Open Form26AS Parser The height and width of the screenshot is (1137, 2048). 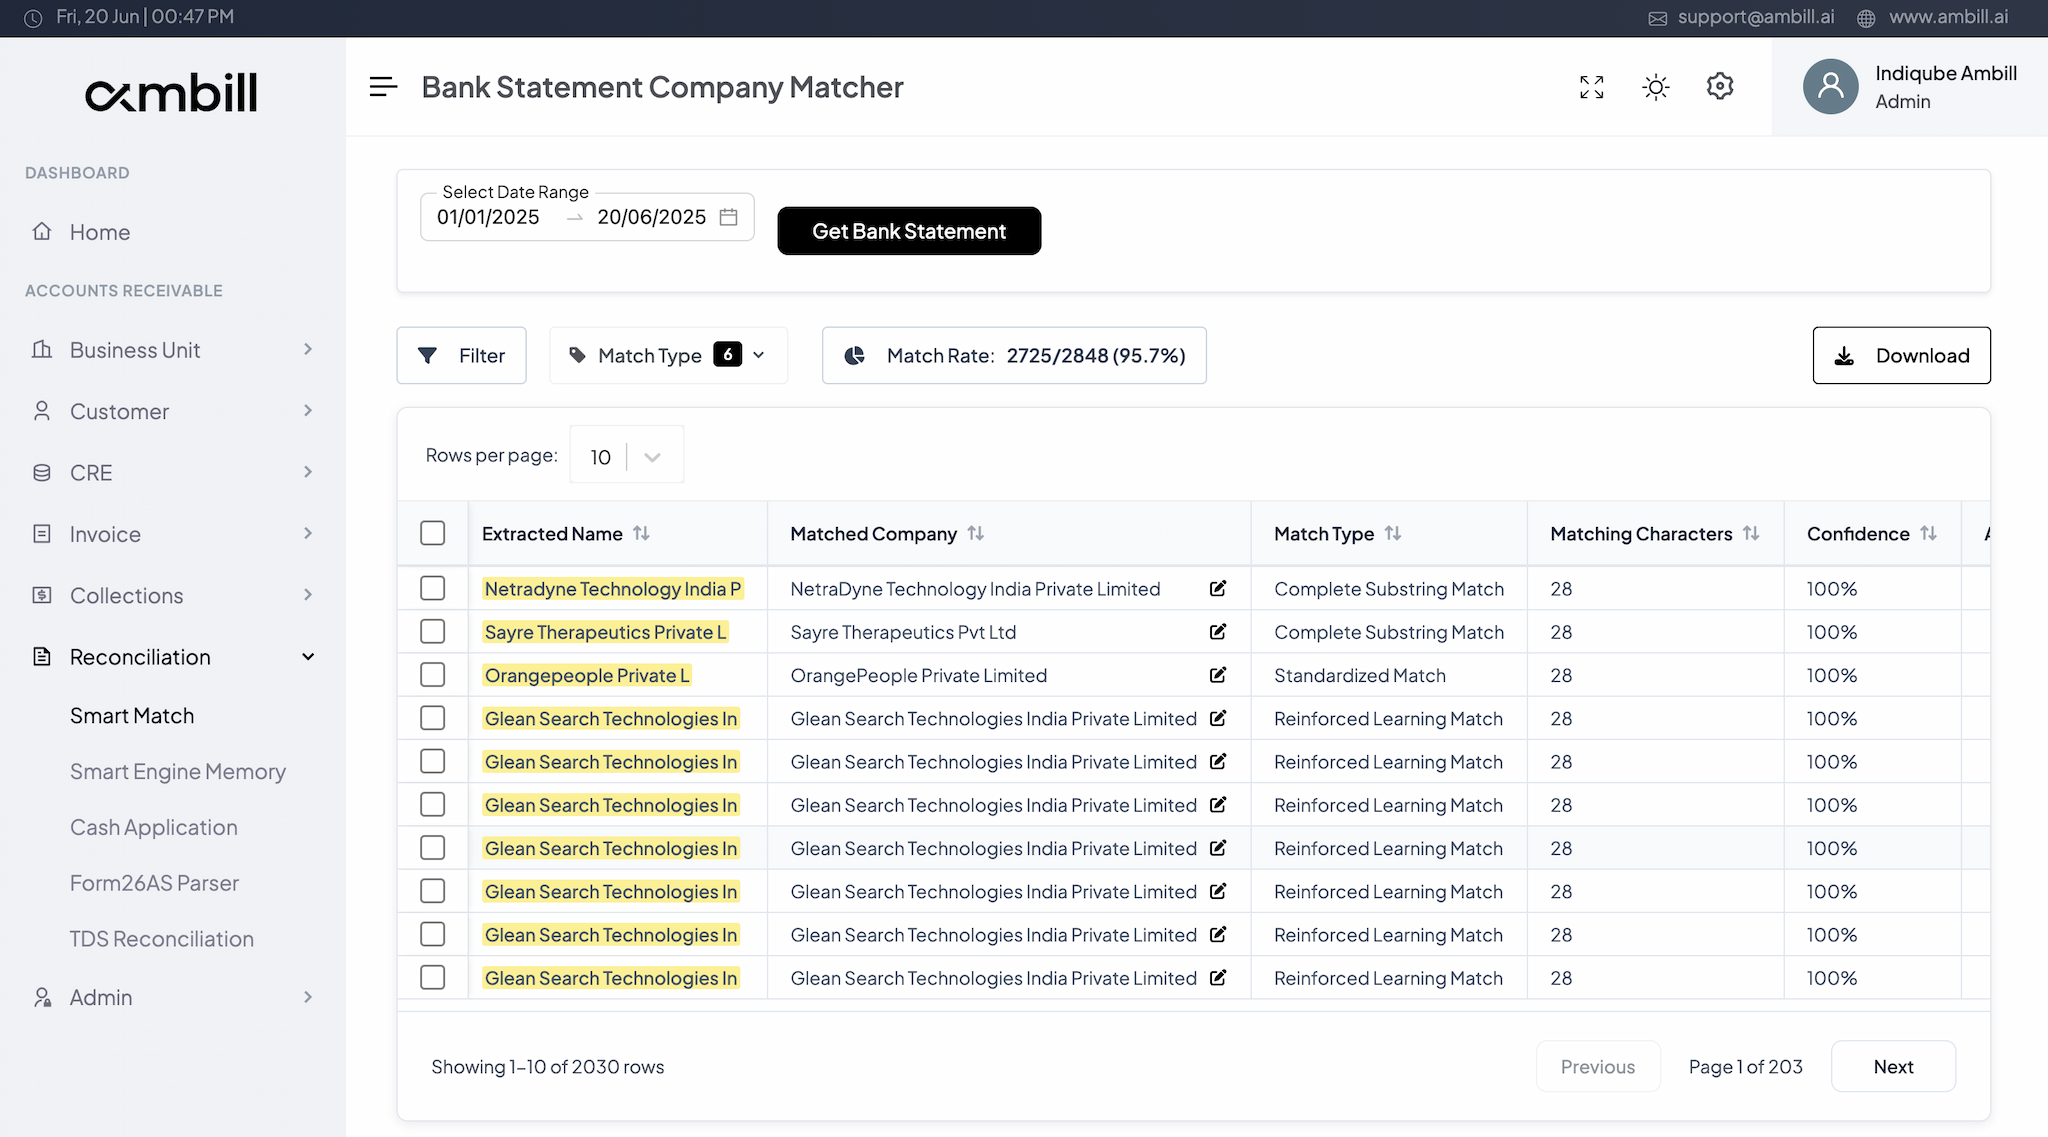click(x=154, y=883)
